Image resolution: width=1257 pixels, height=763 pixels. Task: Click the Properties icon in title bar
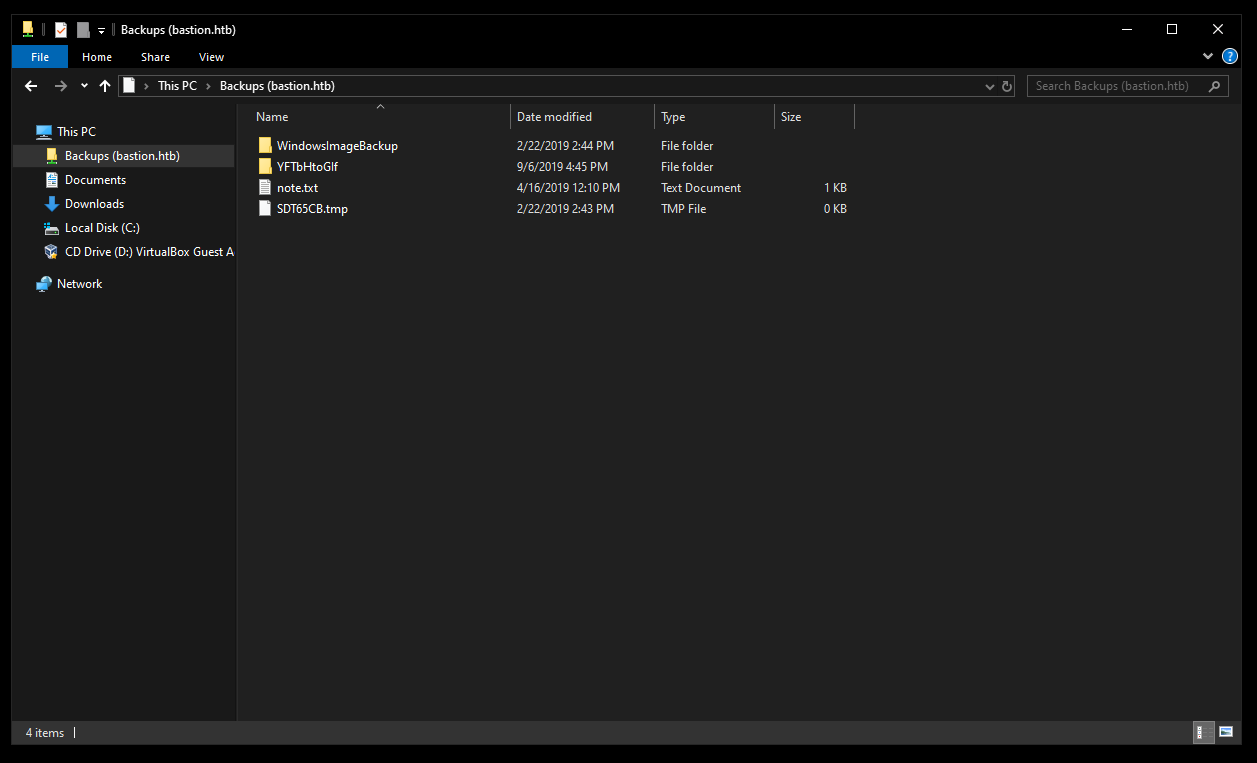[x=61, y=30]
